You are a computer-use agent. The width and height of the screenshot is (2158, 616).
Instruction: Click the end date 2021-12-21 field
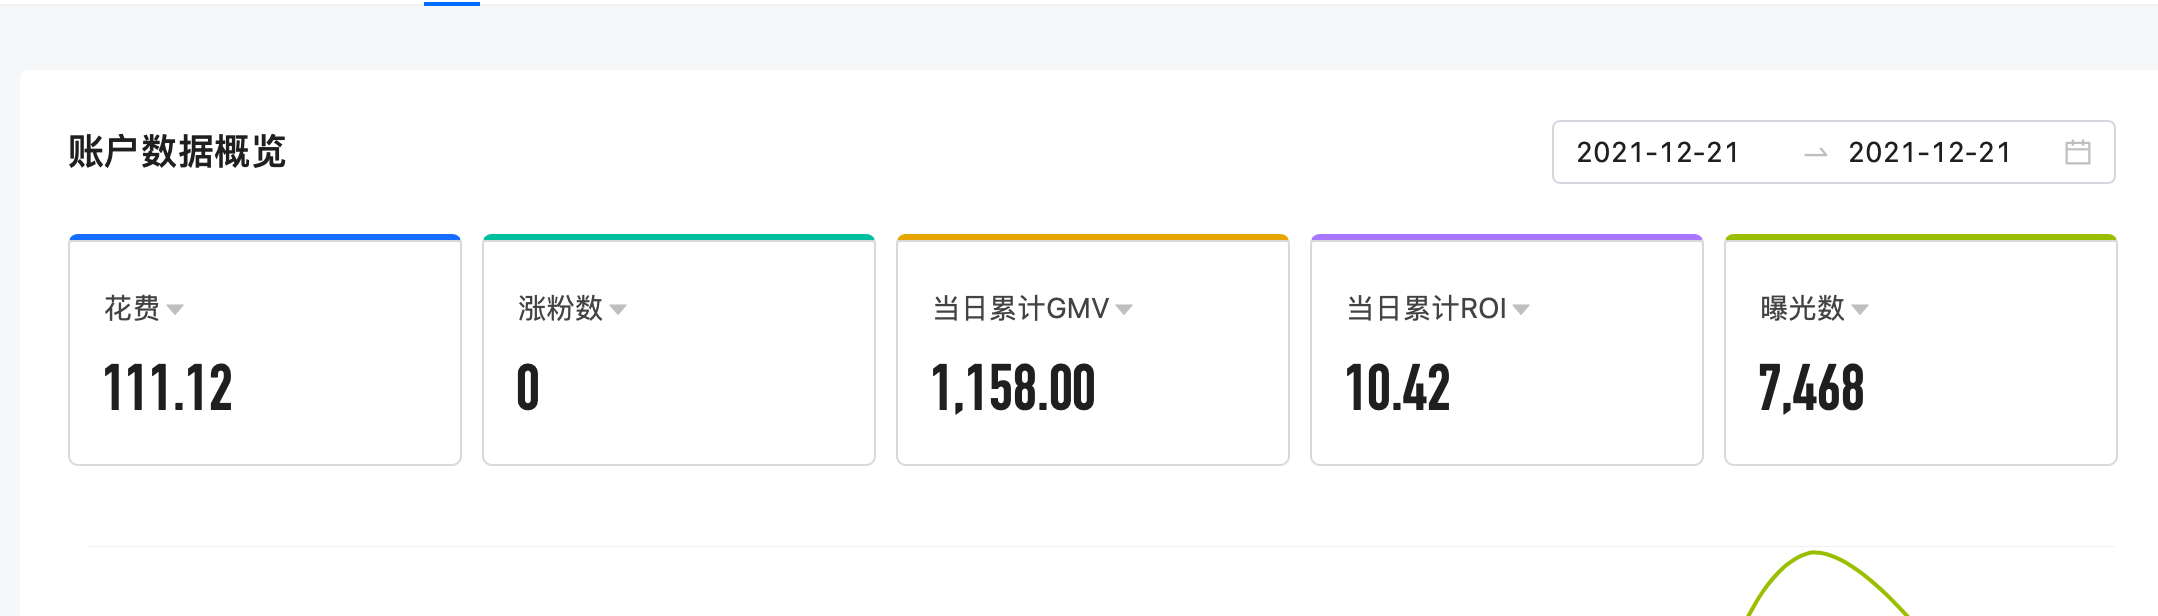pyautogui.click(x=1929, y=153)
